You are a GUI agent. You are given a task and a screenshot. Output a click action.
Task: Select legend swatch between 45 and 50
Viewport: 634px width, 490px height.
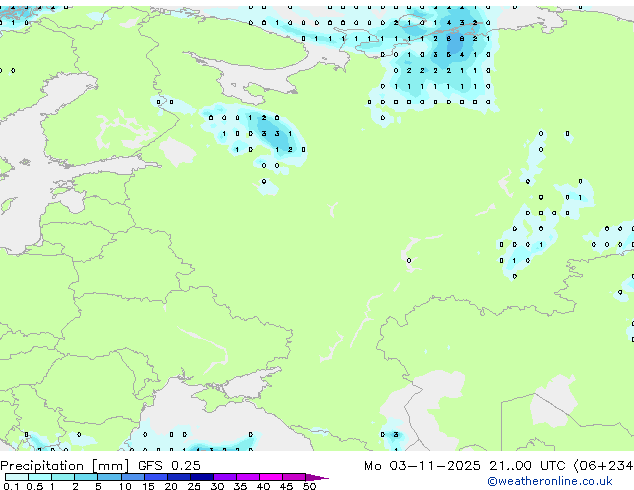pos(294,477)
